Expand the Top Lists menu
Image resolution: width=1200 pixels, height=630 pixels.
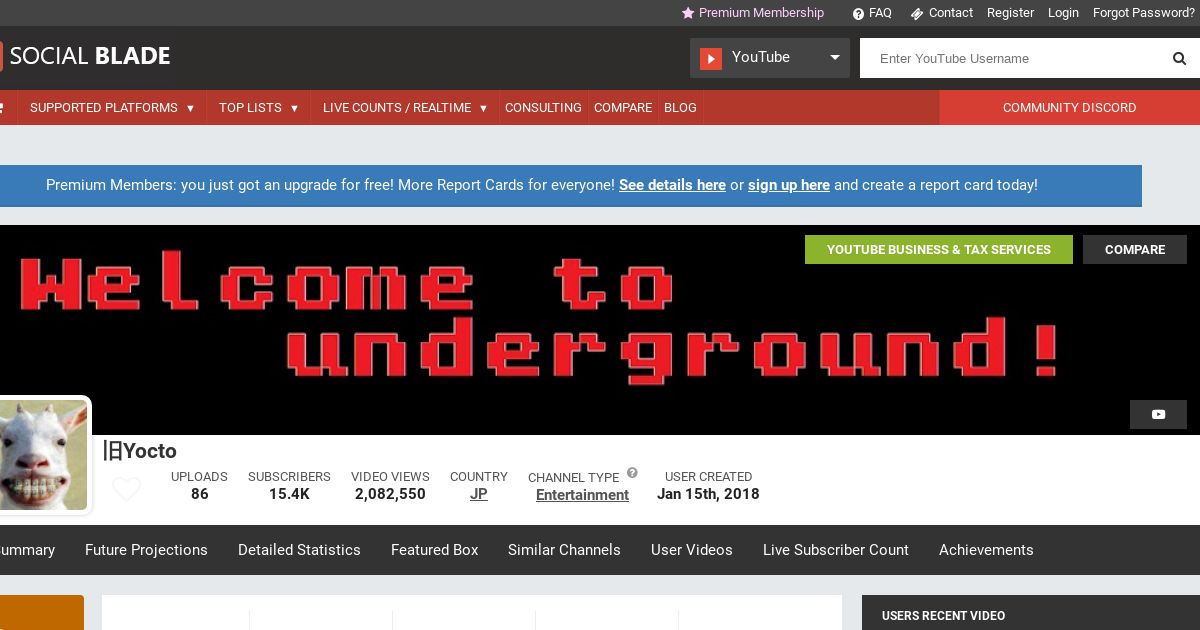(258, 107)
